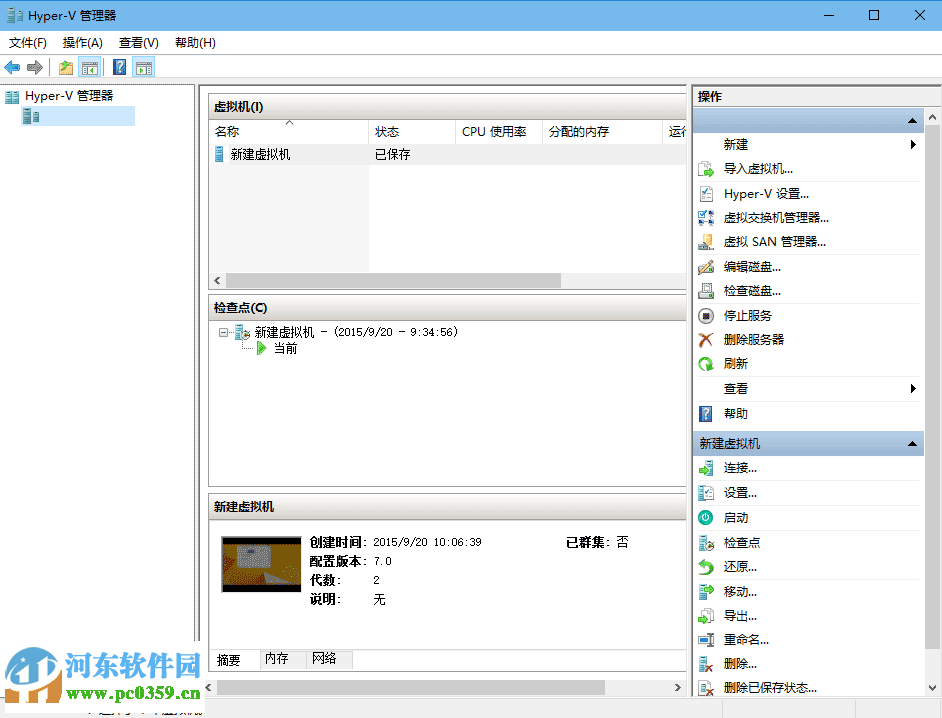Click the back navigation arrow in the toolbar
942x718 pixels.
(12, 67)
